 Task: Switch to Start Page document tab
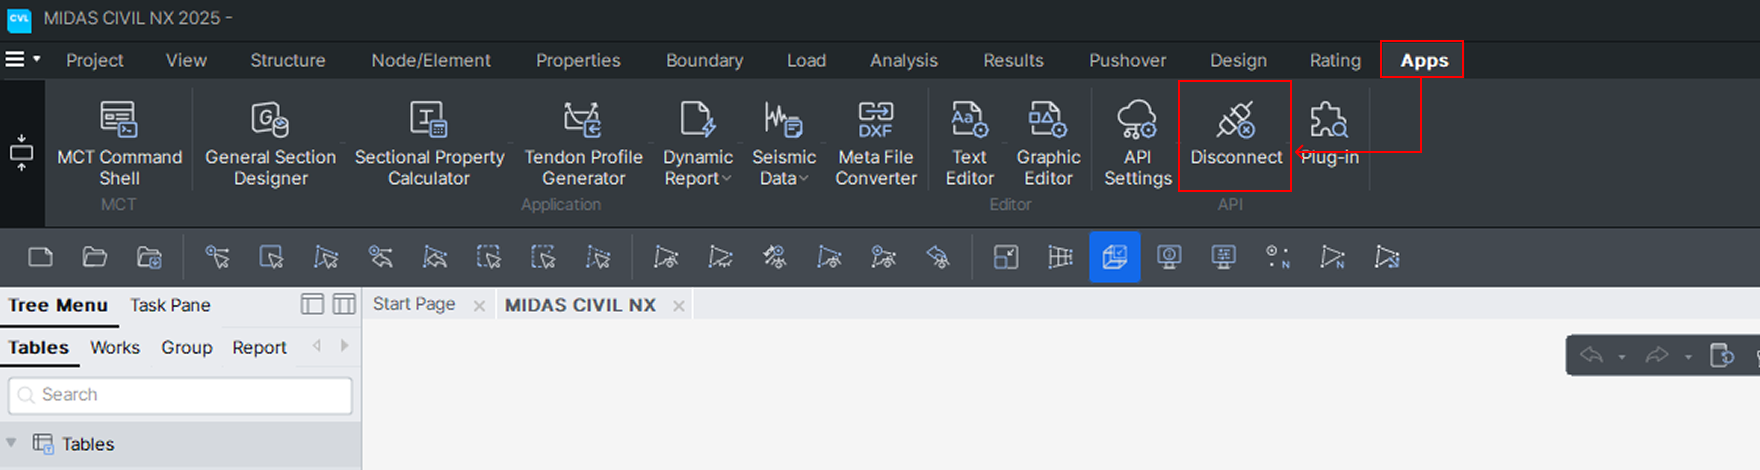(414, 304)
